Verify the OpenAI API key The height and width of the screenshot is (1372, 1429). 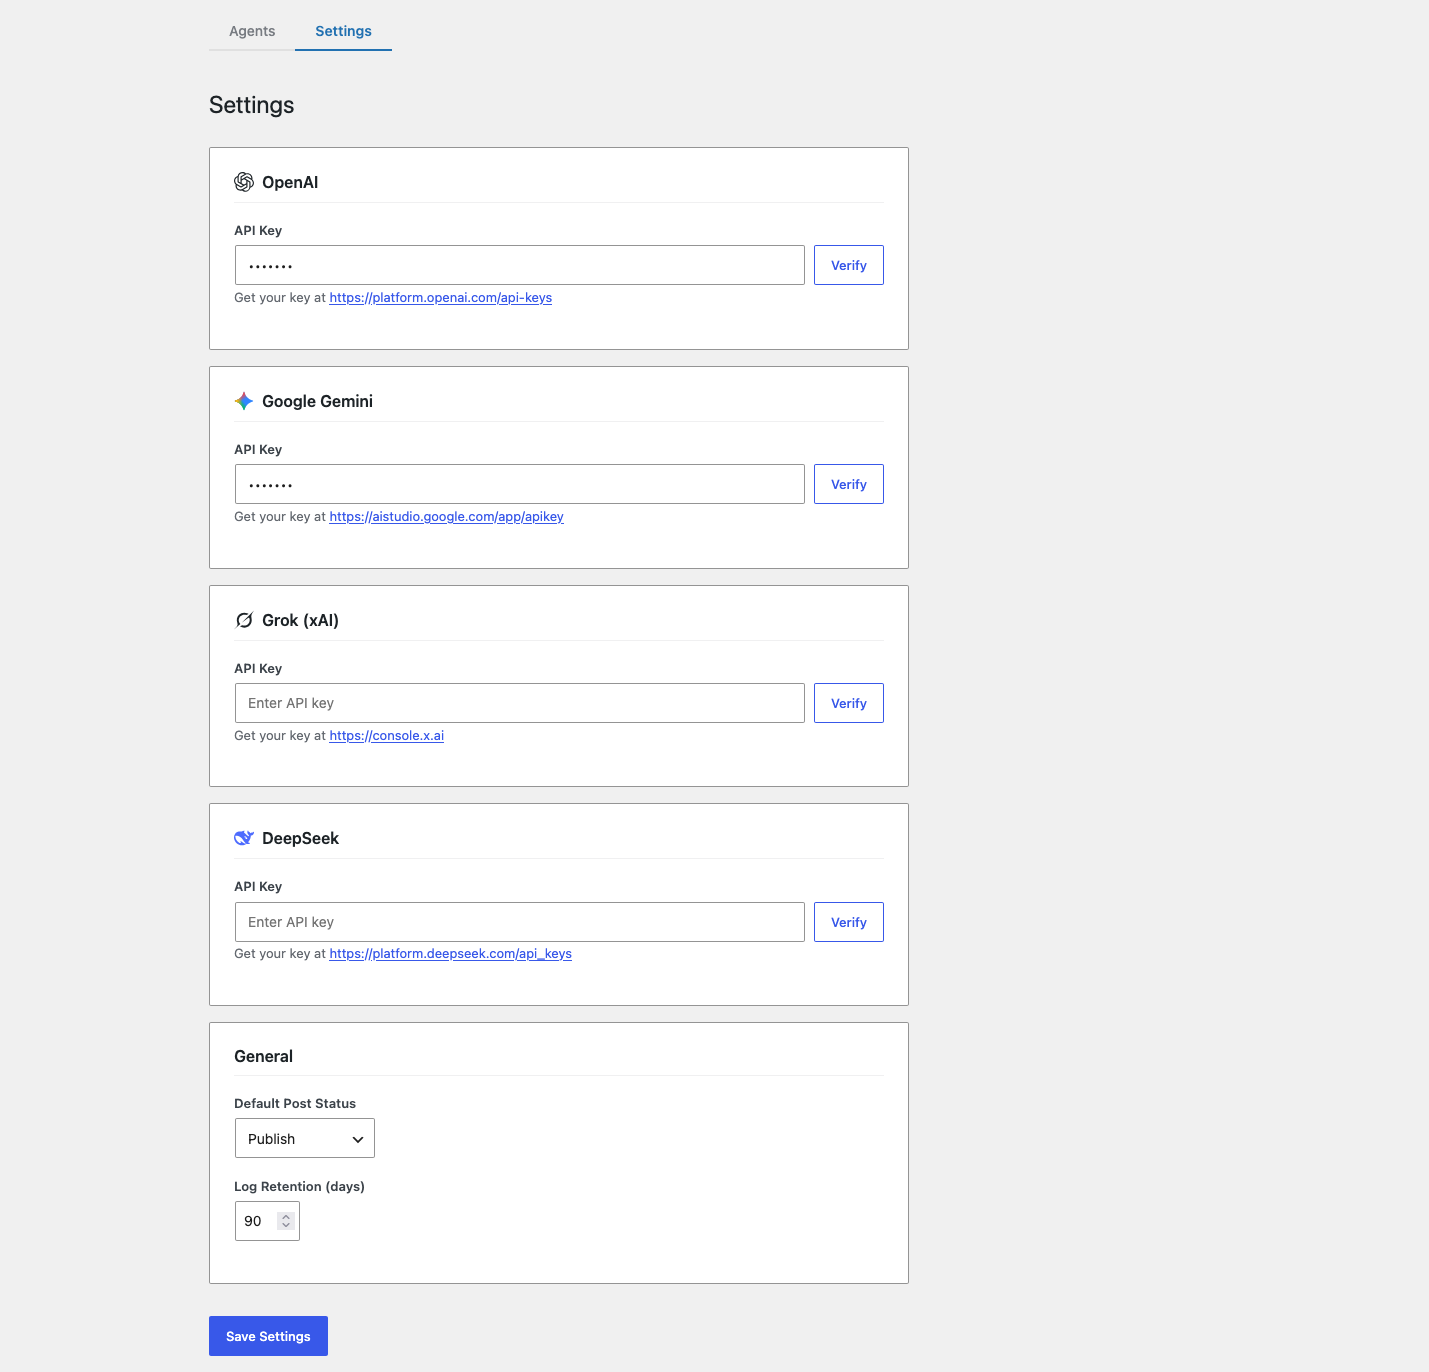[x=849, y=265]
